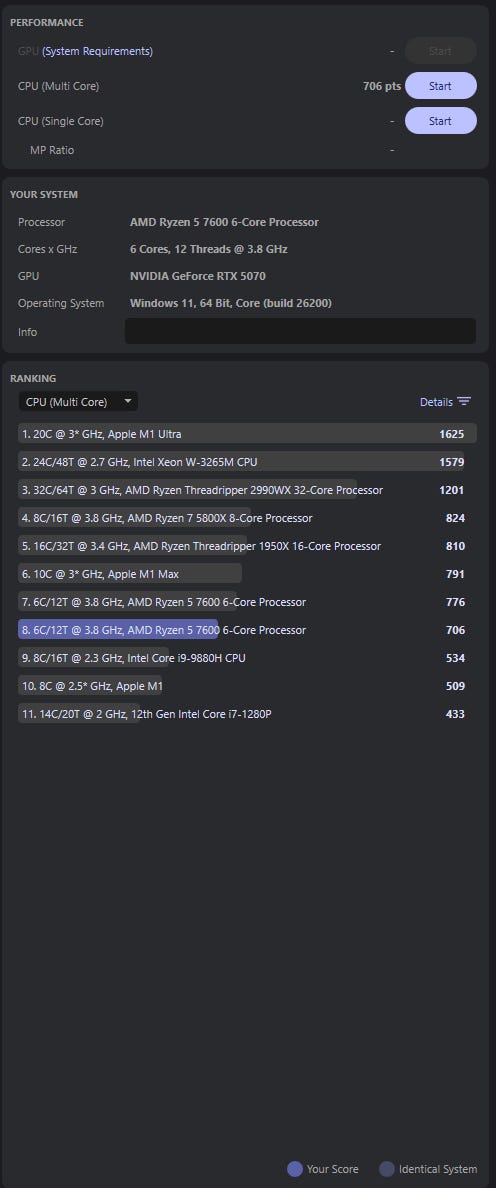
Task: Select the Ryzen 5 7600 row scoring 776
Action: point(248,602)
